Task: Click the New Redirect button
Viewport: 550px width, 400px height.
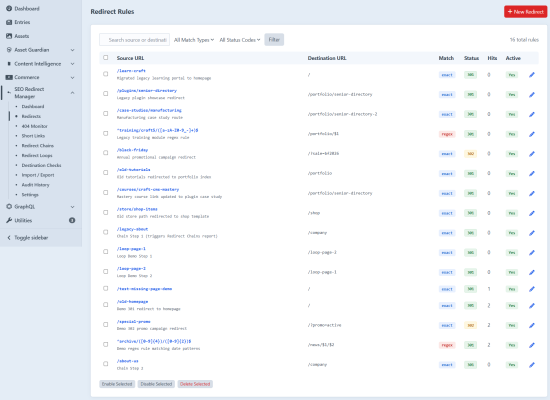Action: (x=525, y=12)
